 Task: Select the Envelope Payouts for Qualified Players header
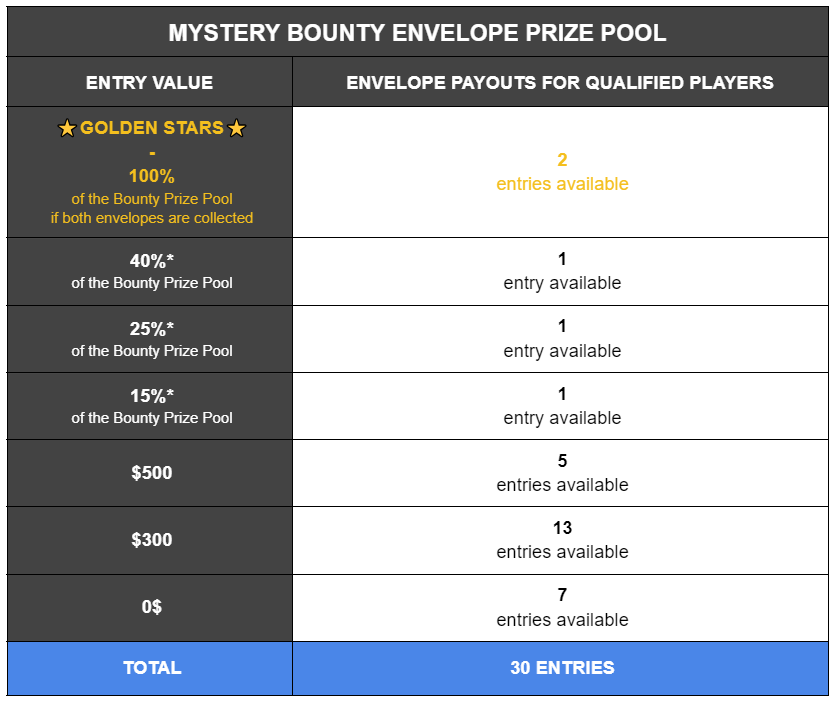(560, 83)
